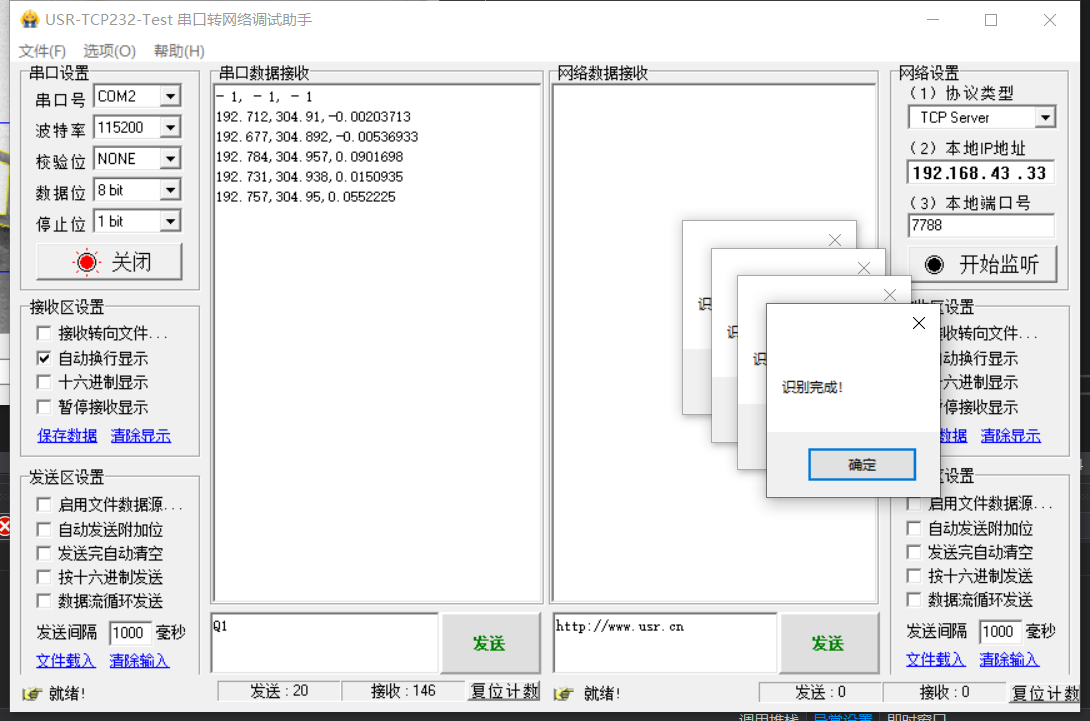Enable network 发送完自动清空 checkbox
Image resolution: width=1090 pixels, height=721 pixels.
[x=914, y=552]
